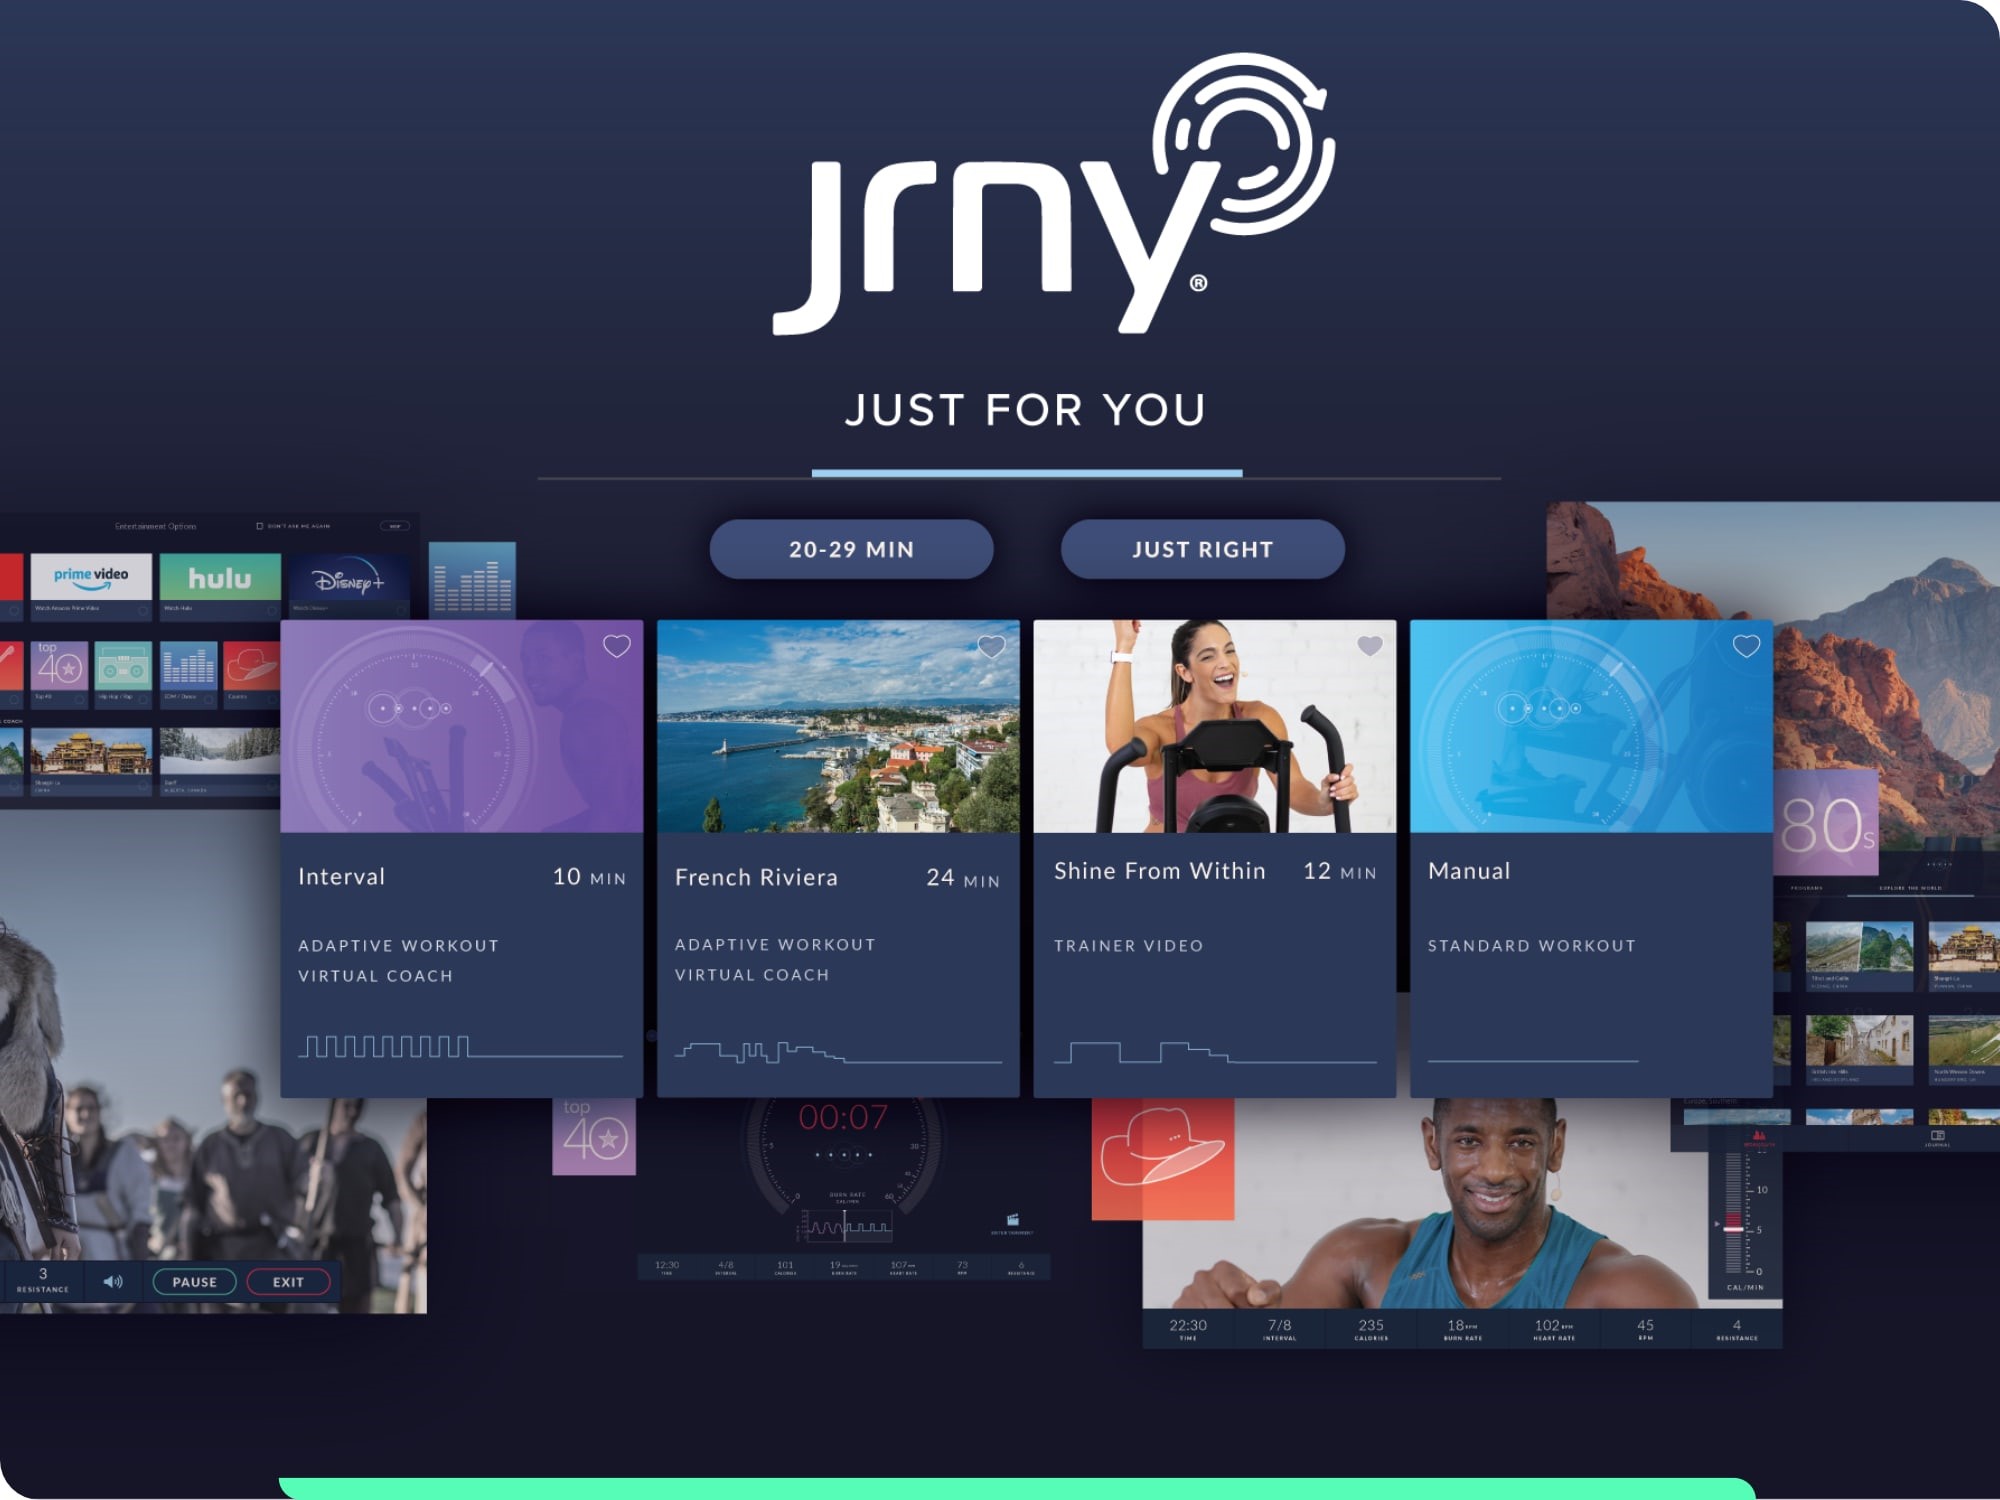Open the Journal icon in bottom bar

point(1937,1137)
